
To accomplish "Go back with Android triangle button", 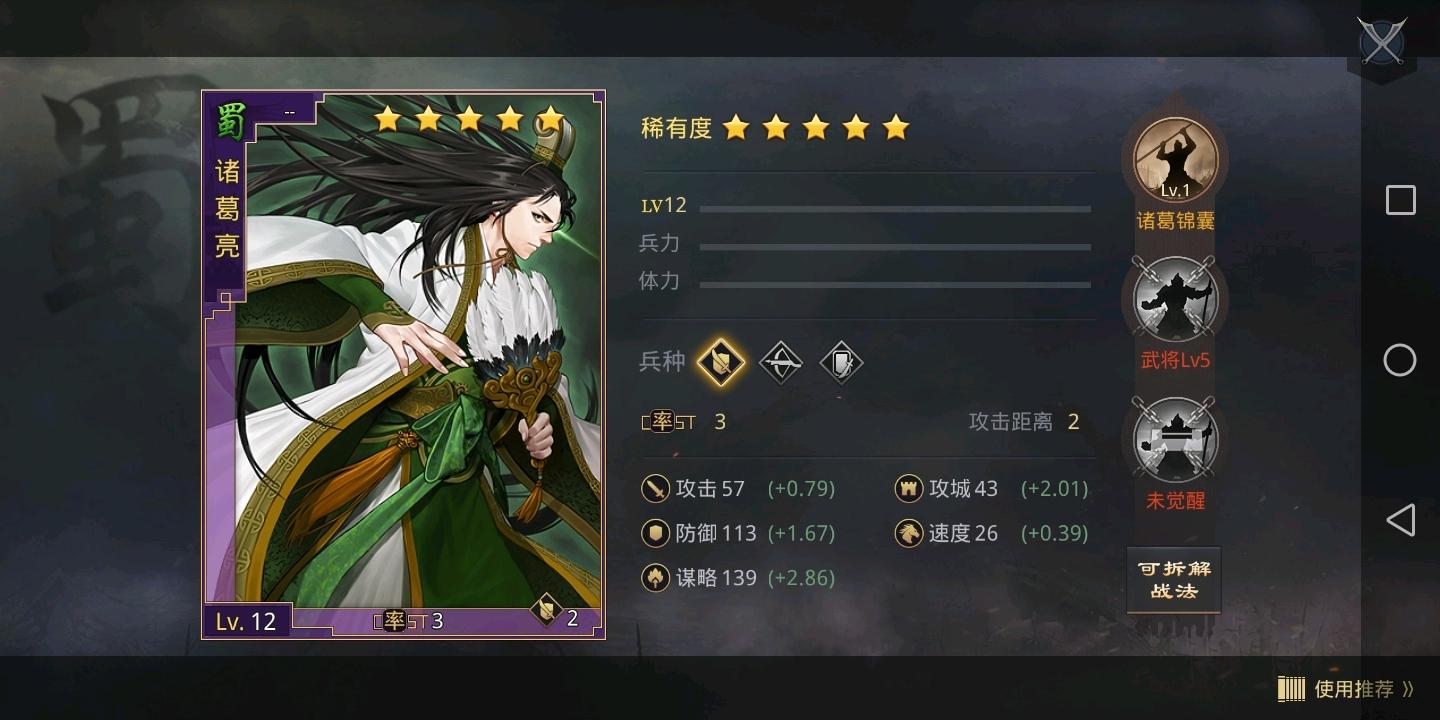I will coord(1400,520).
